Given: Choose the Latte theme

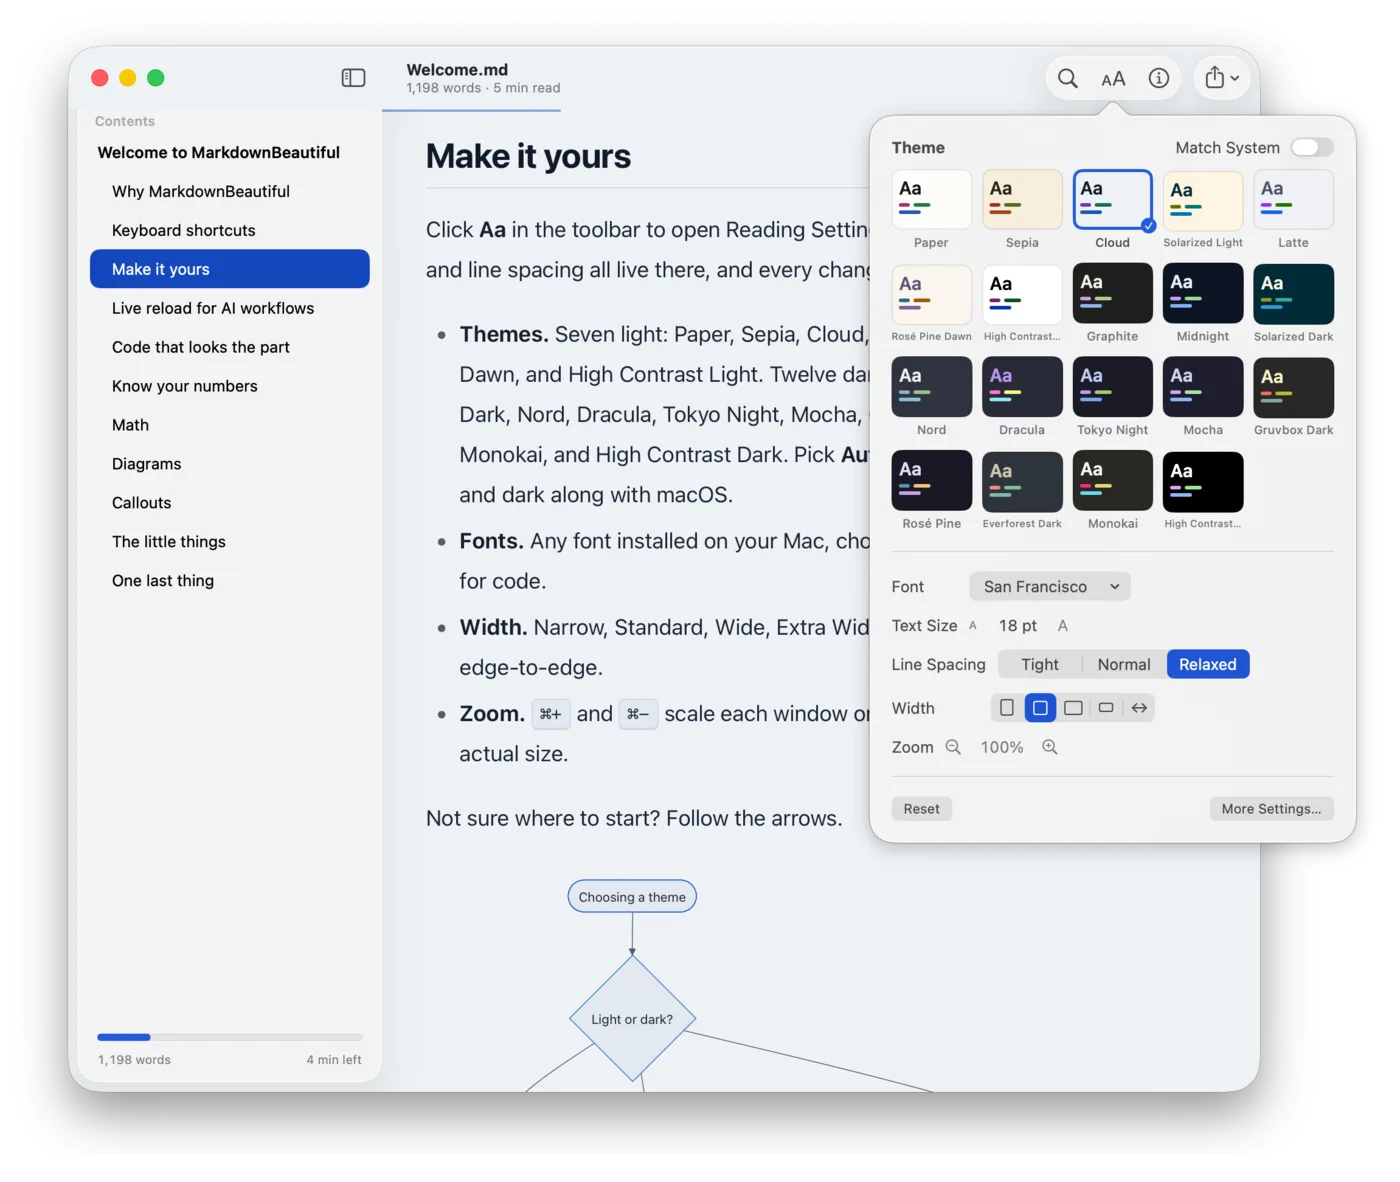Looking at the screenshot, I should pyautogui.click(x=1293, y=199).
